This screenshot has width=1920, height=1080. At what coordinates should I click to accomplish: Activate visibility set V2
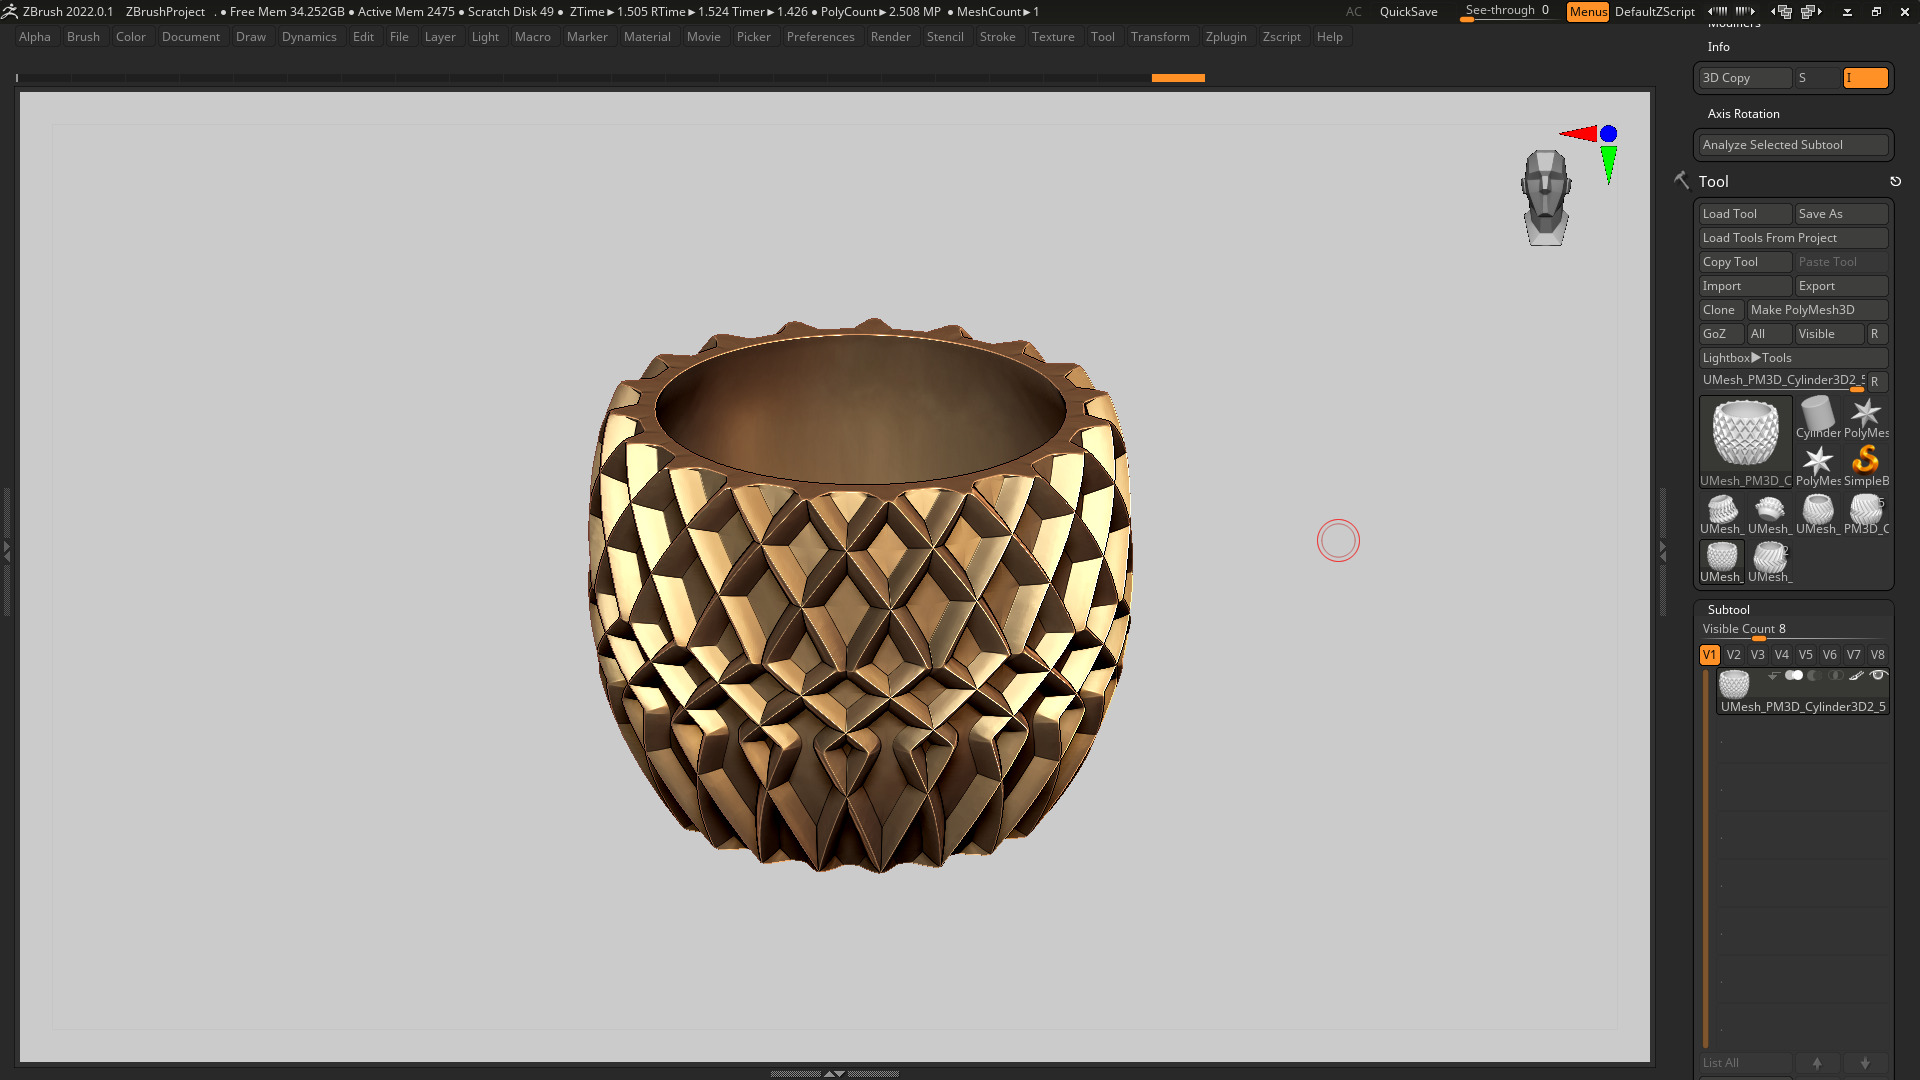[1733, 655]
